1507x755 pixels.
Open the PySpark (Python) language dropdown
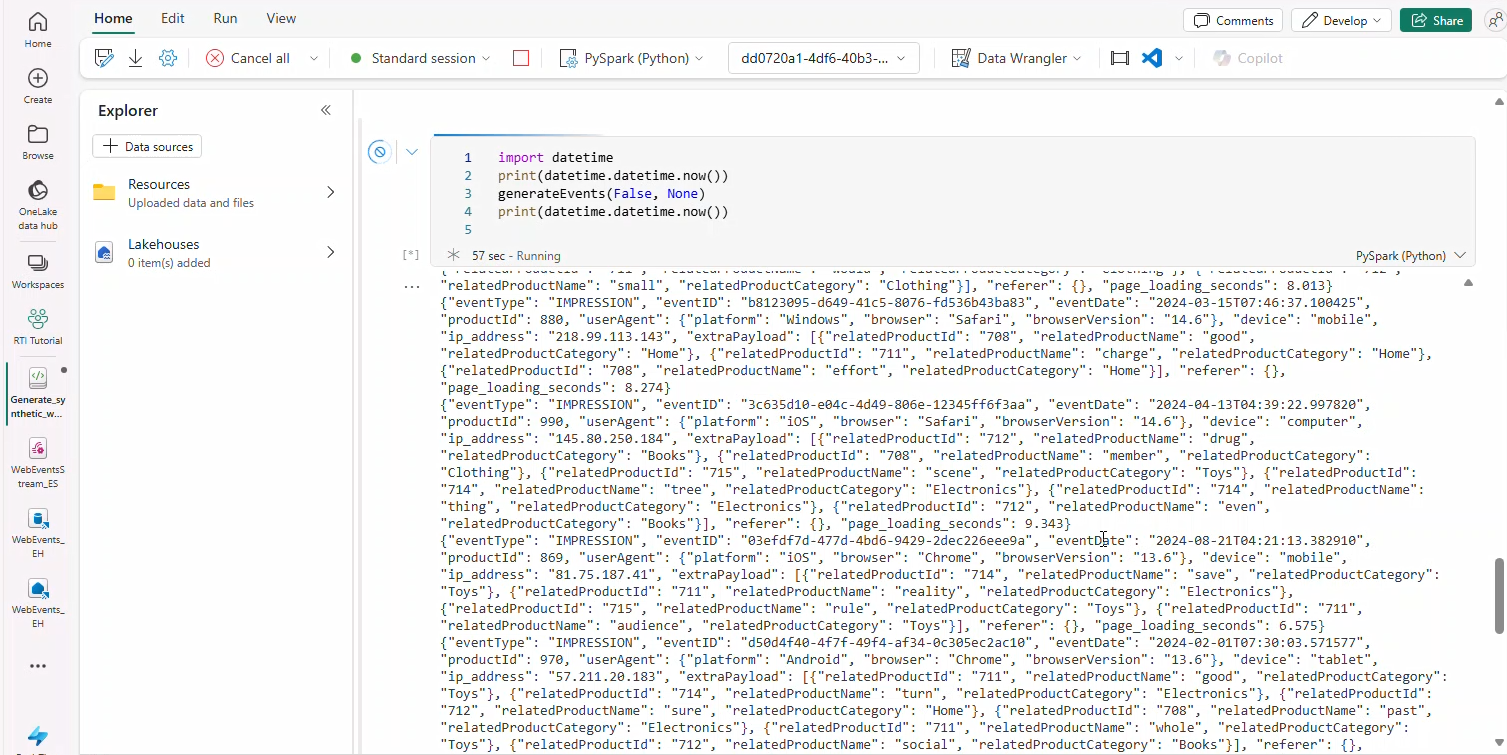632,58
